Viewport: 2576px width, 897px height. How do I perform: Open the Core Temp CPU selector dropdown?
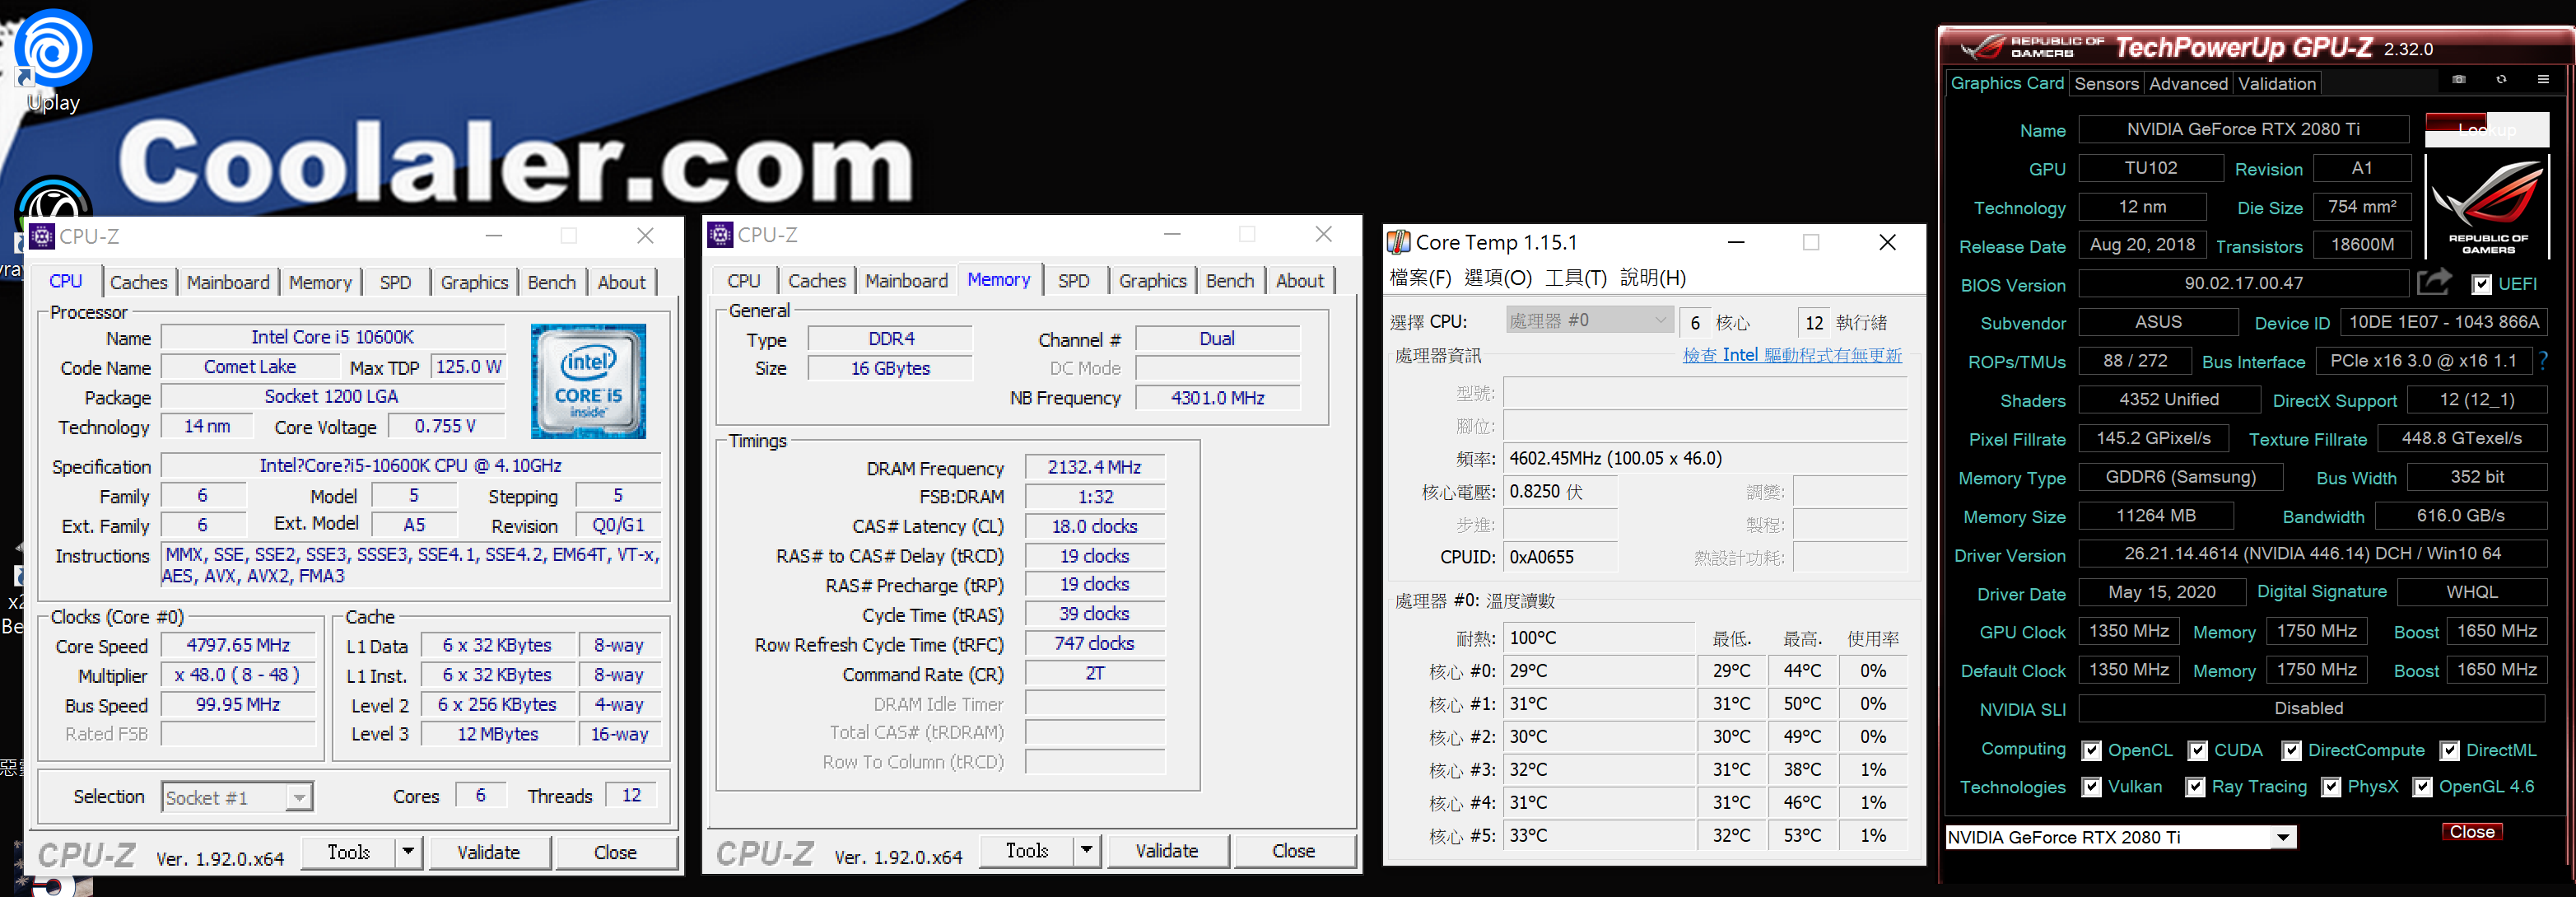click(1590, 321)
